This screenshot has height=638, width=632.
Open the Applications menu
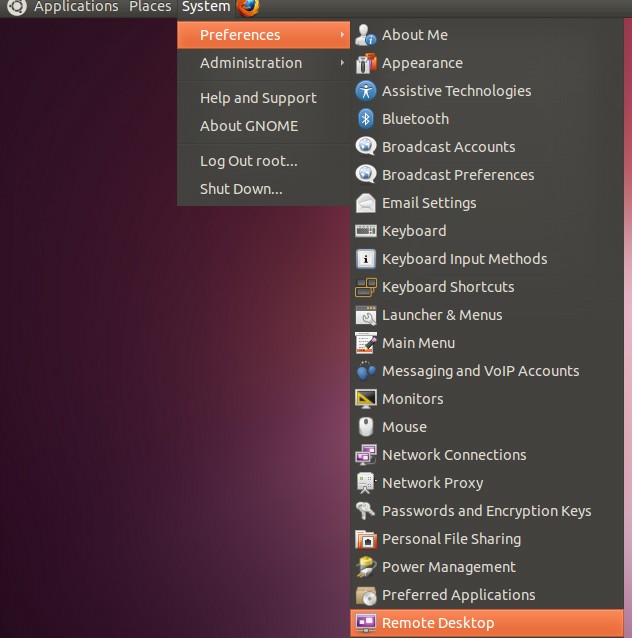point(76,7)
